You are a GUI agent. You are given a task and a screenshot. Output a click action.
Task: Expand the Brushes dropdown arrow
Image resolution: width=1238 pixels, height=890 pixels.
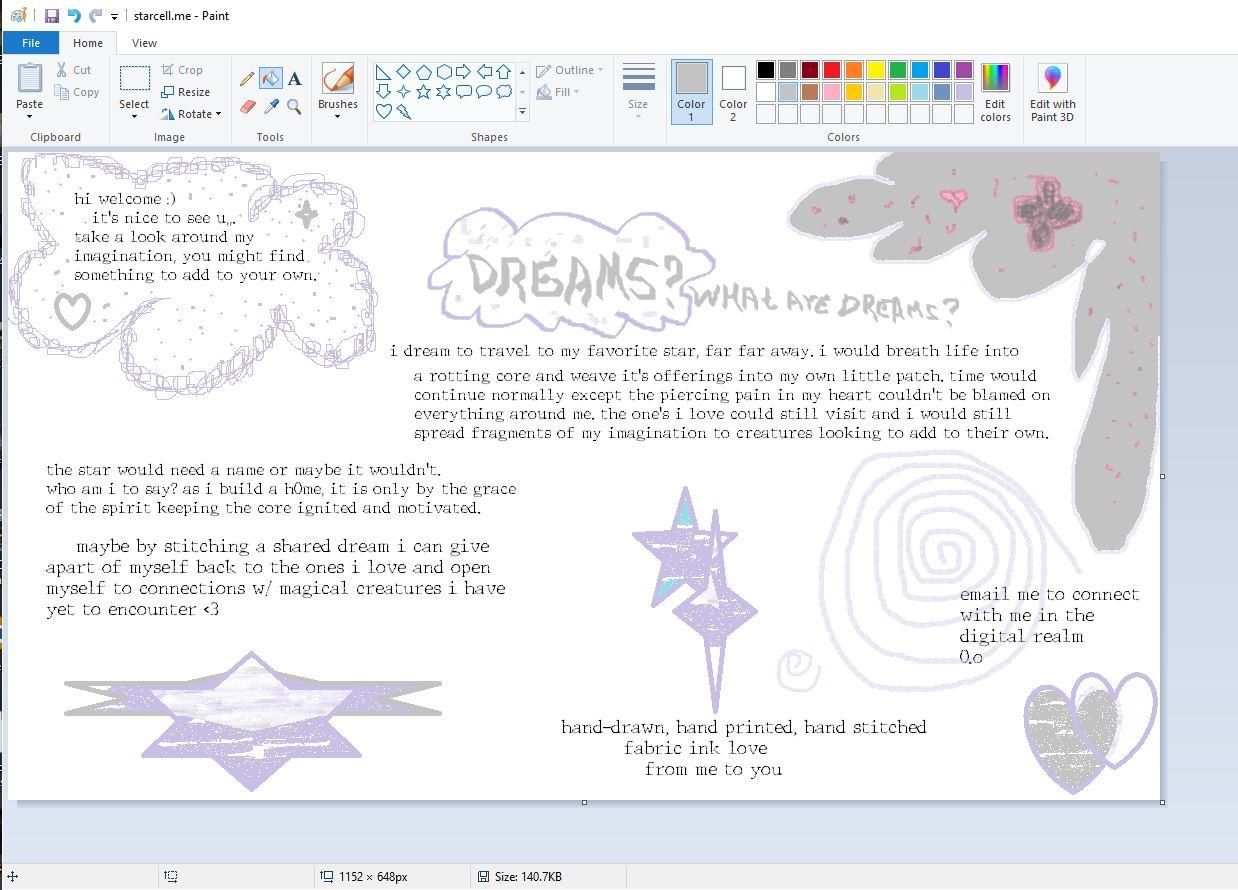pyautogui.click(x=338, y=116)
